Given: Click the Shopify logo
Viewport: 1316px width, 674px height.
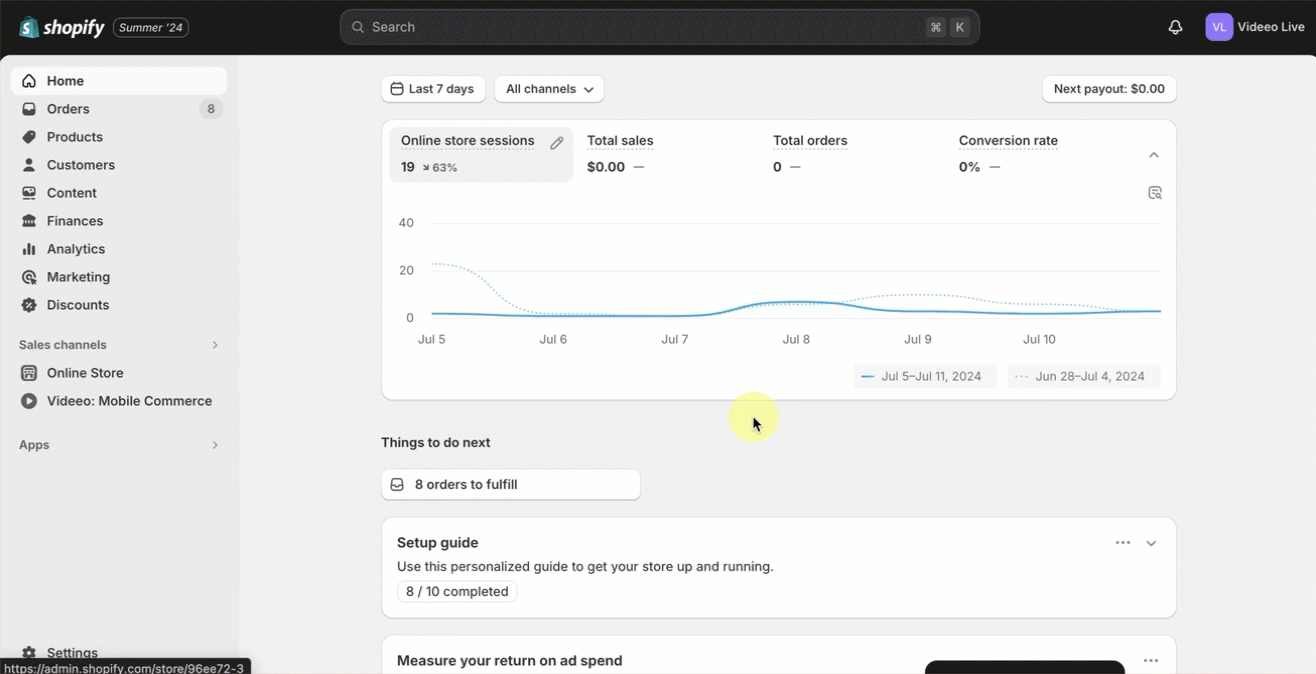Looking at the screenshot, I should (x=62, y=27).
